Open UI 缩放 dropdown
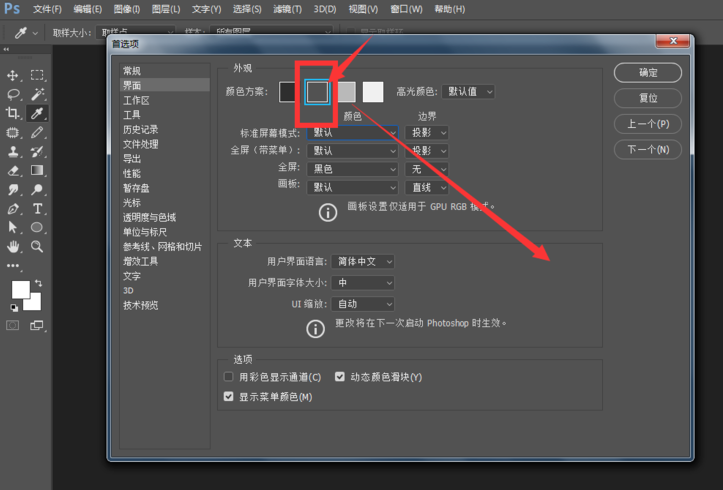This screenshot has width=723, height=490. (x=363, y=304)
